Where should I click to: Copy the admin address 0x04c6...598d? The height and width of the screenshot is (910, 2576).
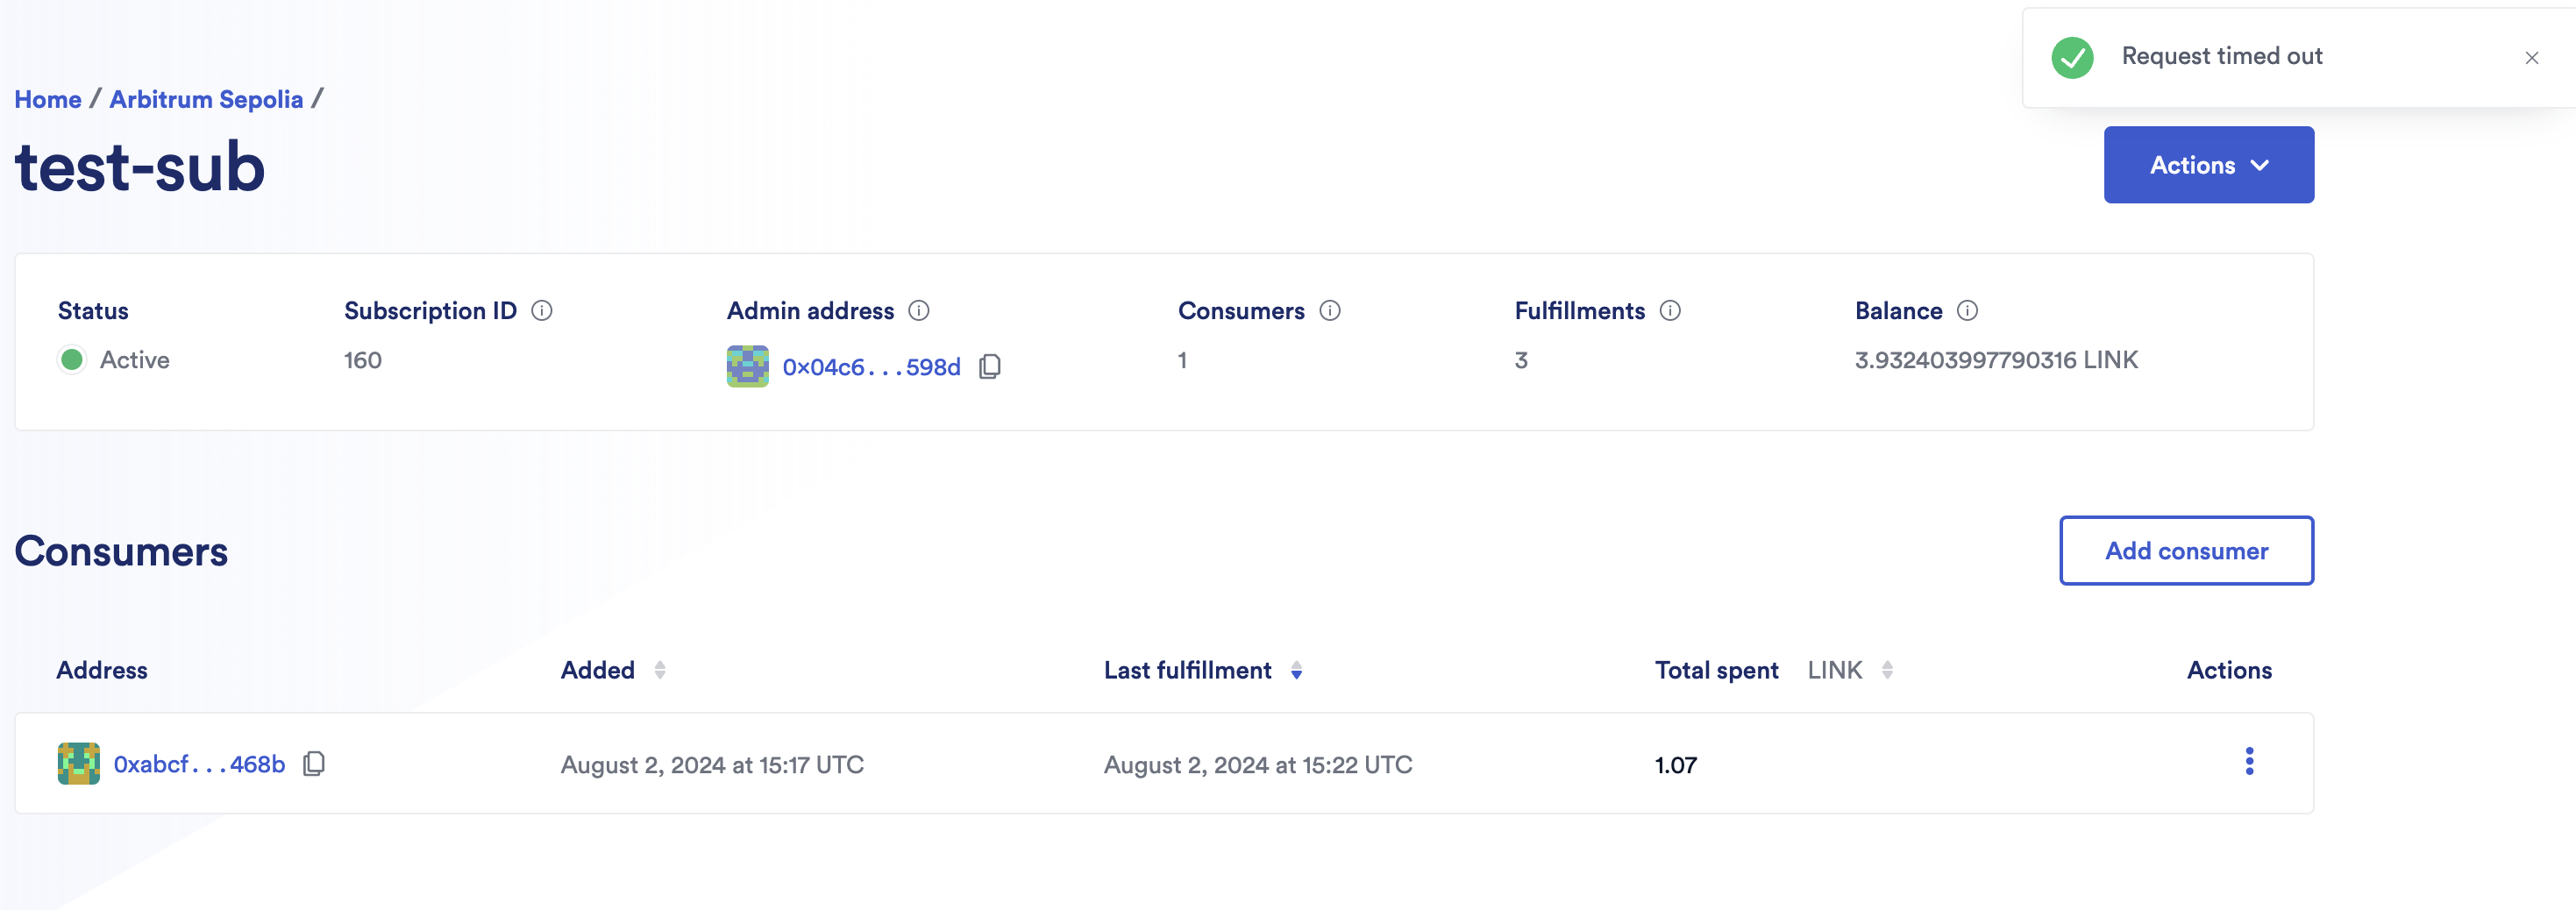click(990, 367)
